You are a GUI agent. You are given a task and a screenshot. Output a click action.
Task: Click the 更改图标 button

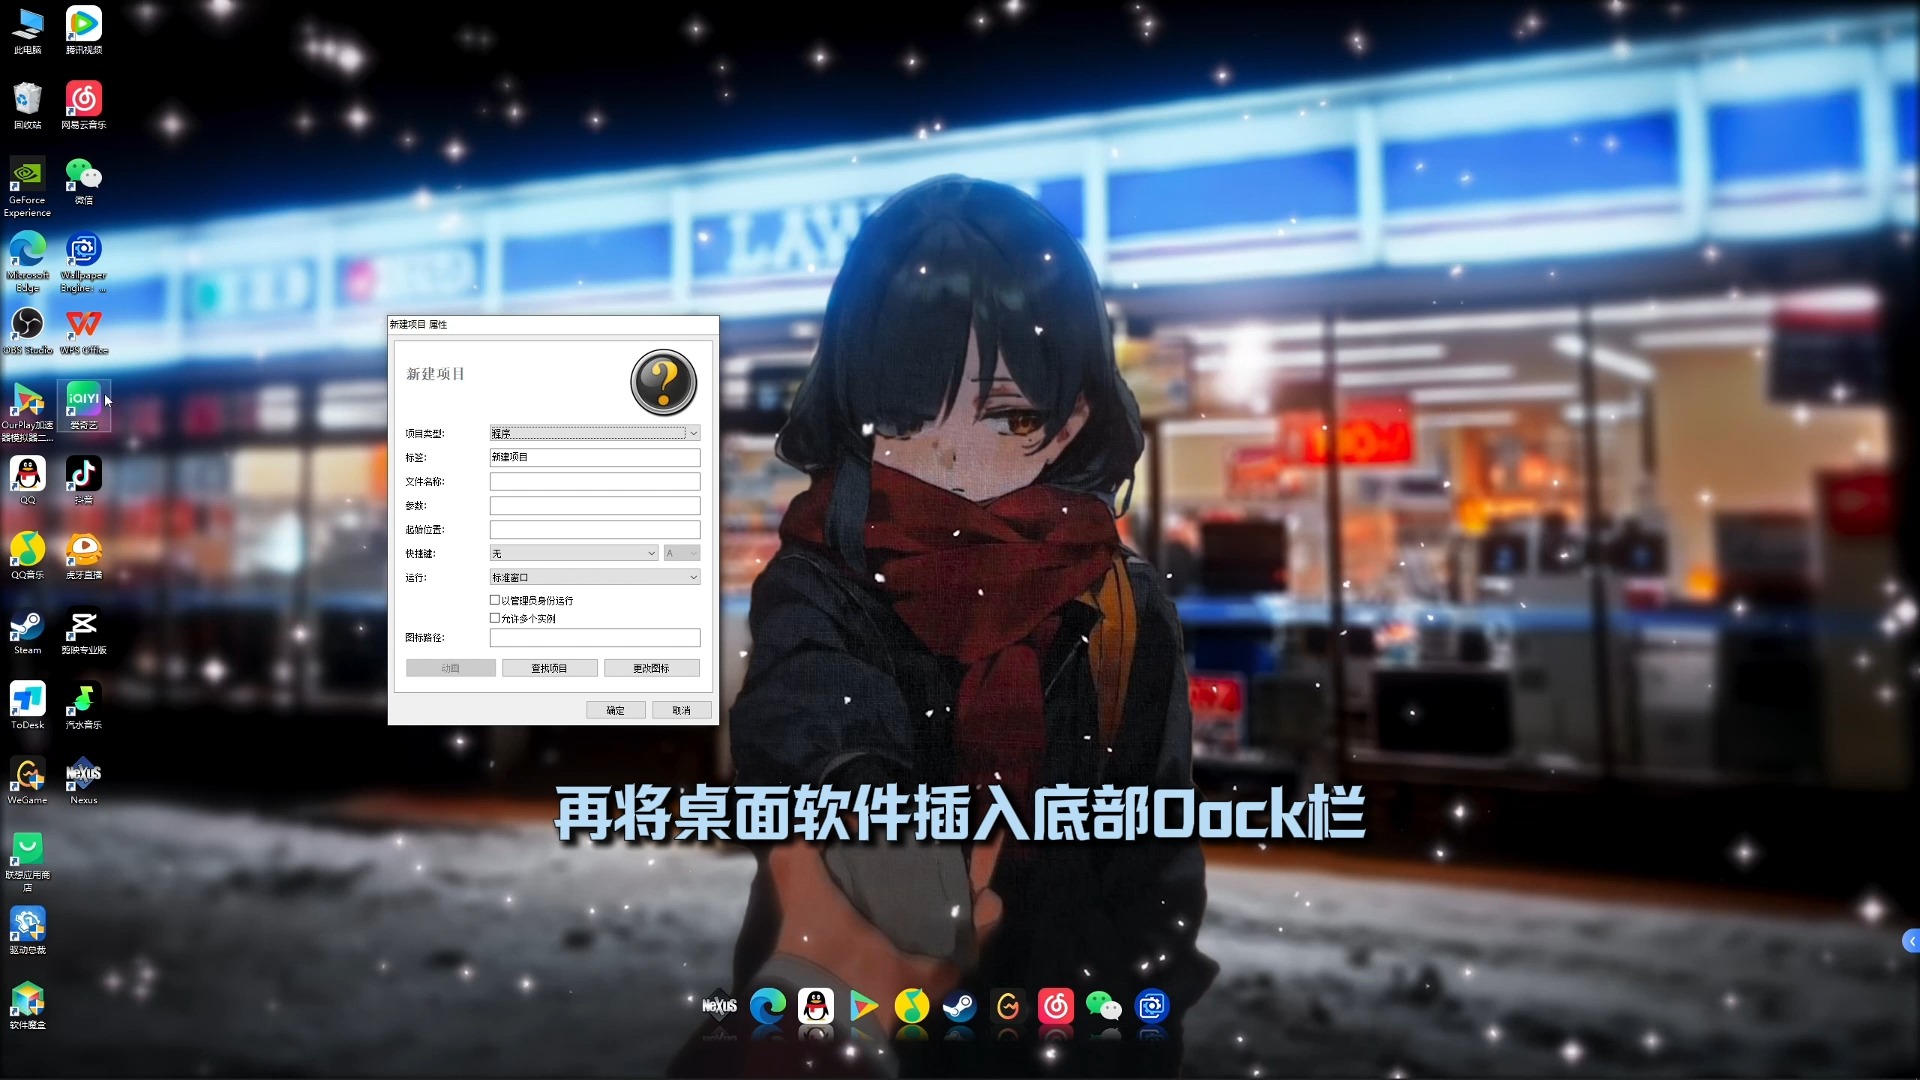coord(652,668)
